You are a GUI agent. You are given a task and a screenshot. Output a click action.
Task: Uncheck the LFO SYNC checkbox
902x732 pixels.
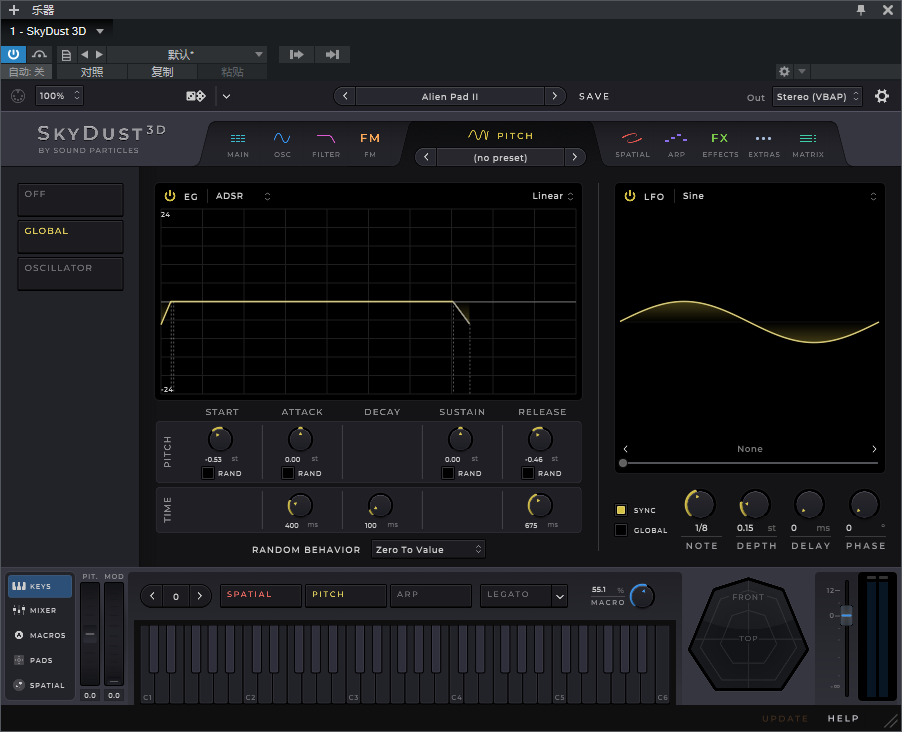(621, 510)
